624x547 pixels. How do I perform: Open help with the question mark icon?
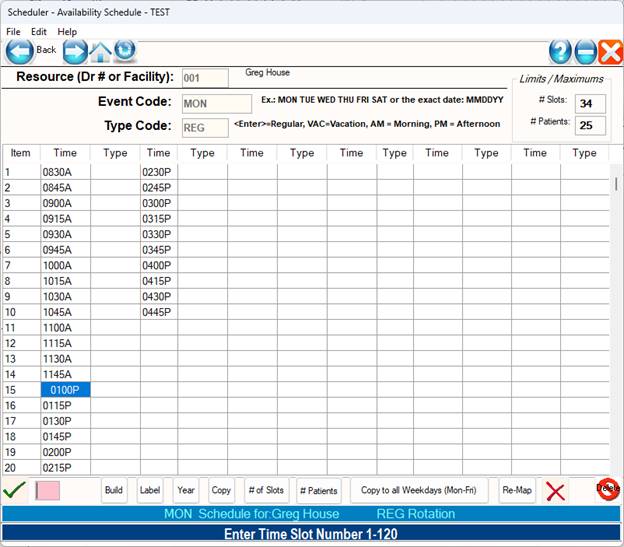point(561,53)
